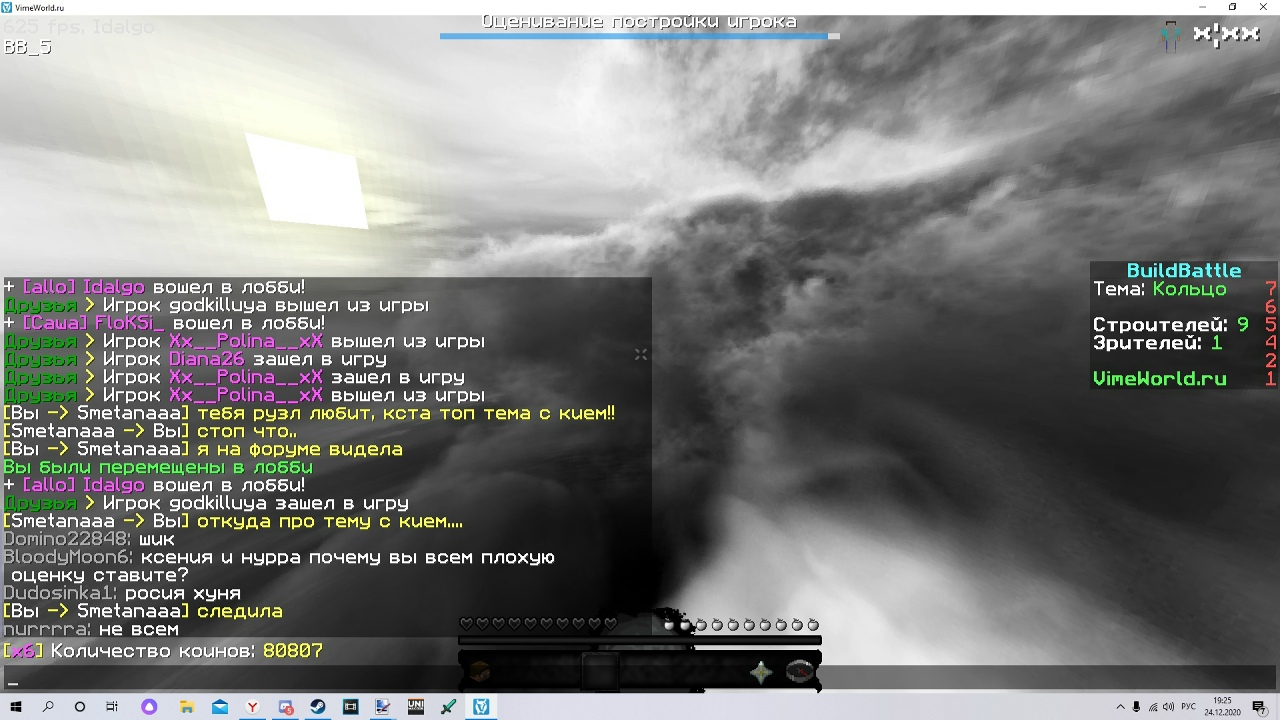This screenshot has width=1280, height=720.
Task: Open the volume control in tray
Action: pos(1169,707)
